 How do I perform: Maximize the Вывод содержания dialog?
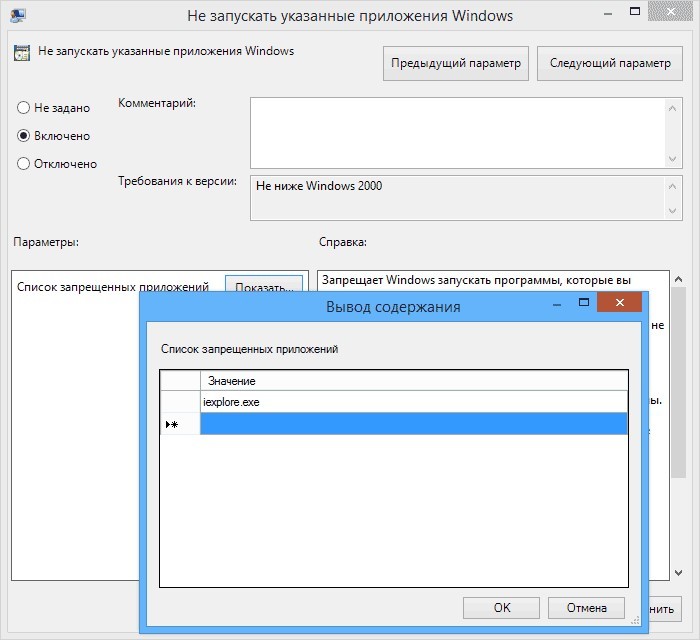583,303
